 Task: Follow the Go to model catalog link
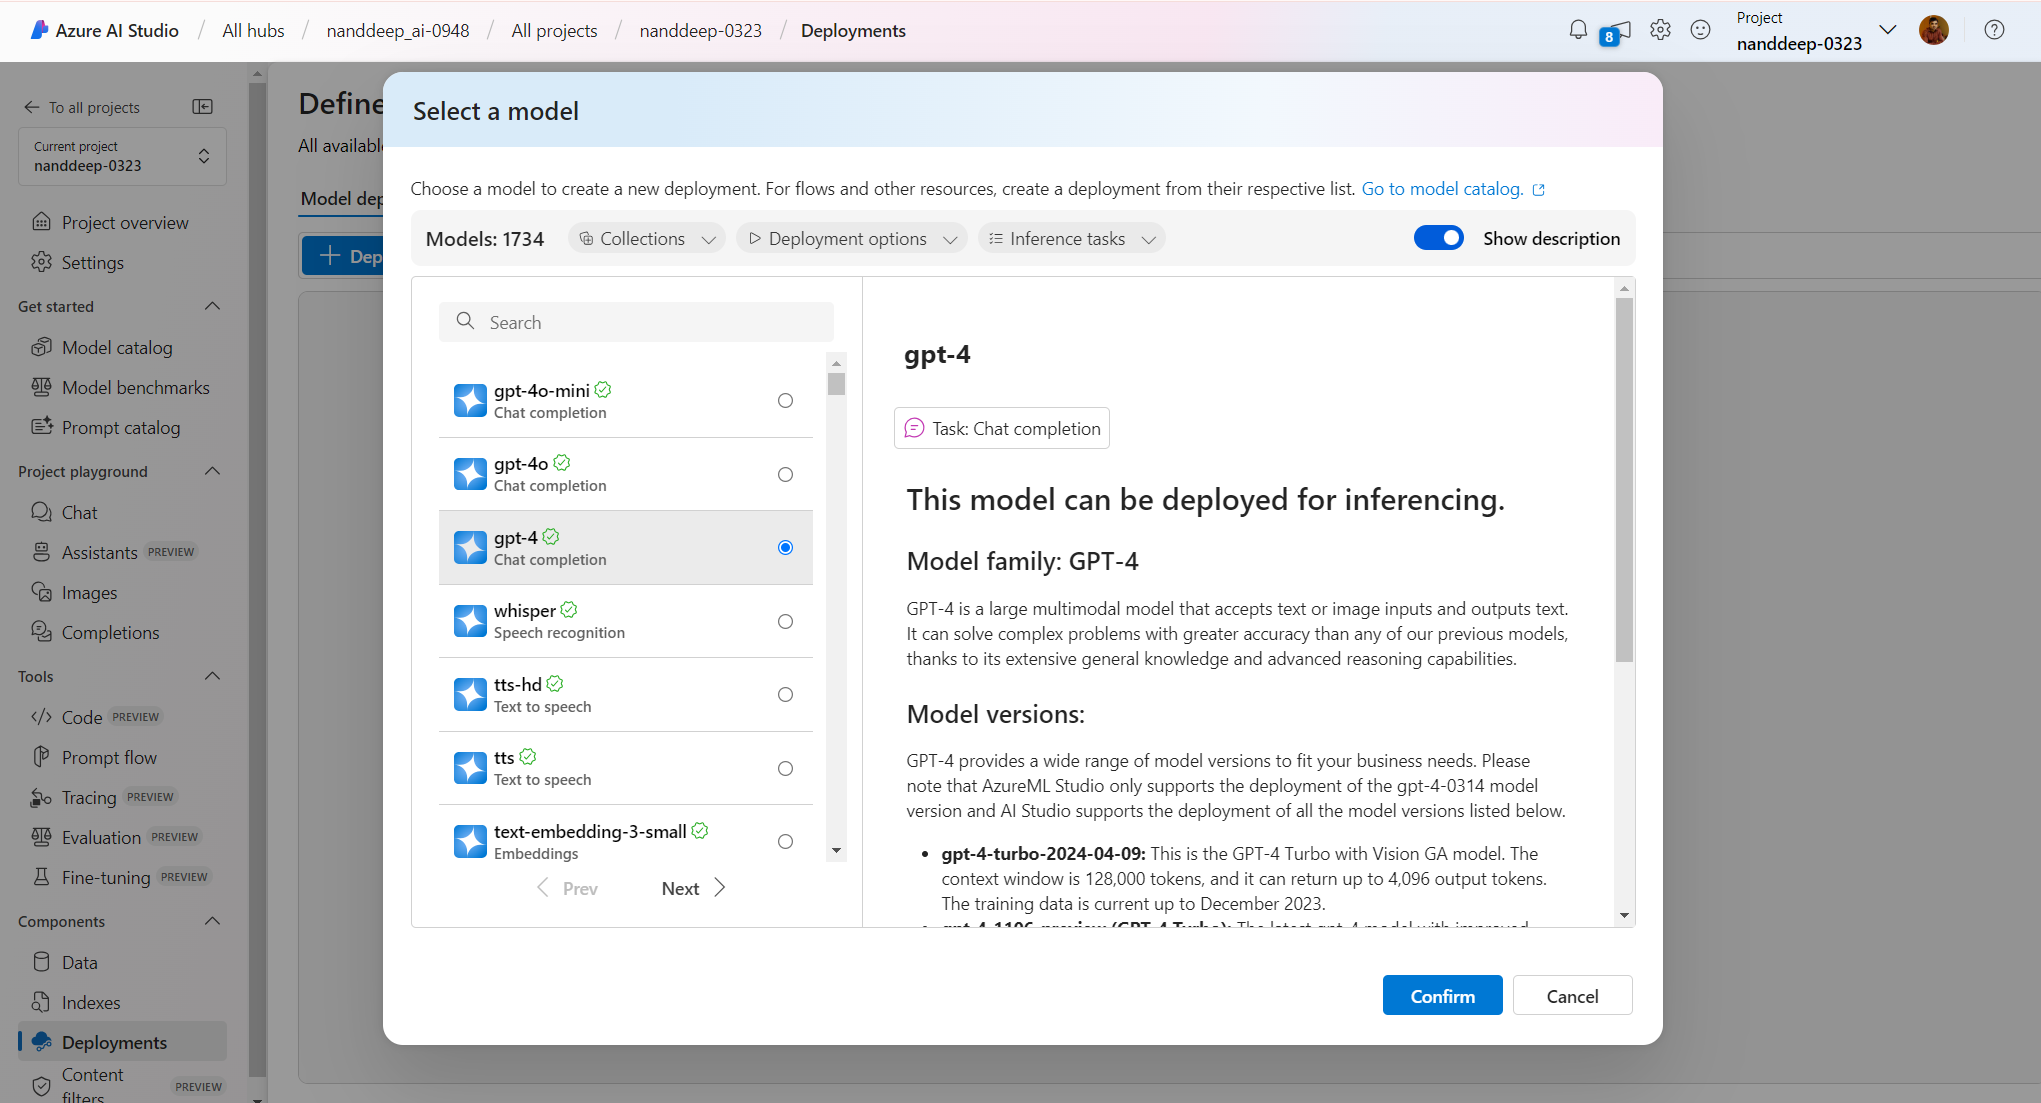1442,189
